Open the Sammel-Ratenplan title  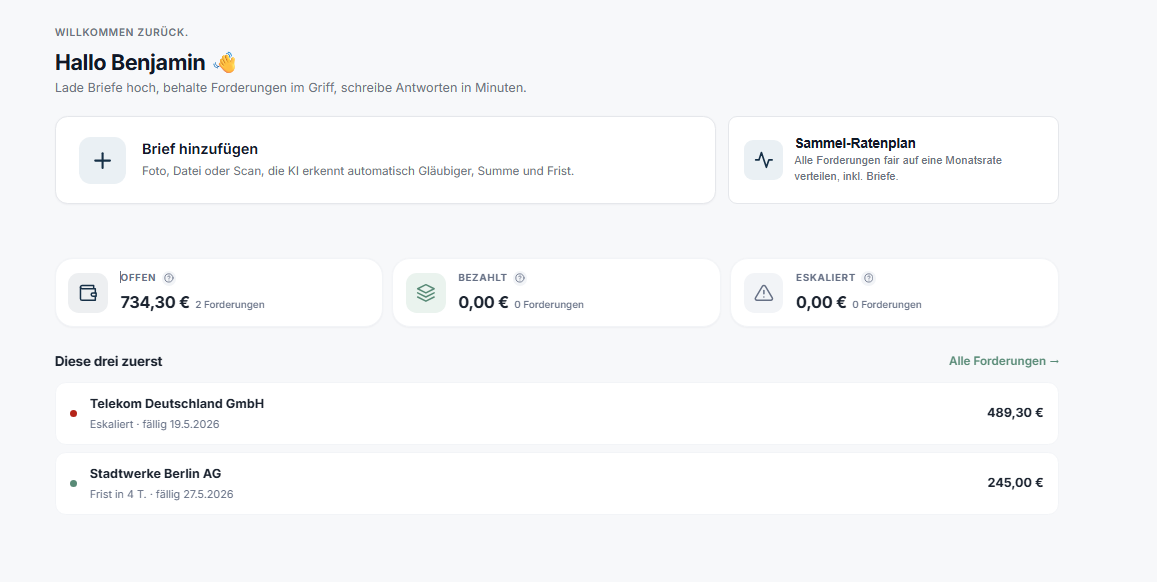855,143
